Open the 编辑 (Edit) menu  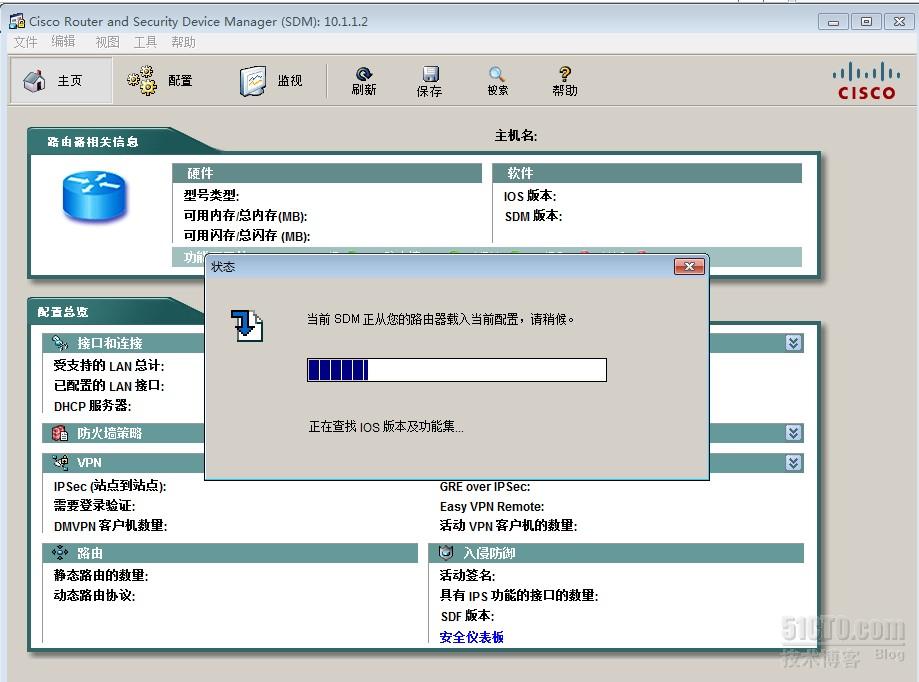(x=63, y=42)
